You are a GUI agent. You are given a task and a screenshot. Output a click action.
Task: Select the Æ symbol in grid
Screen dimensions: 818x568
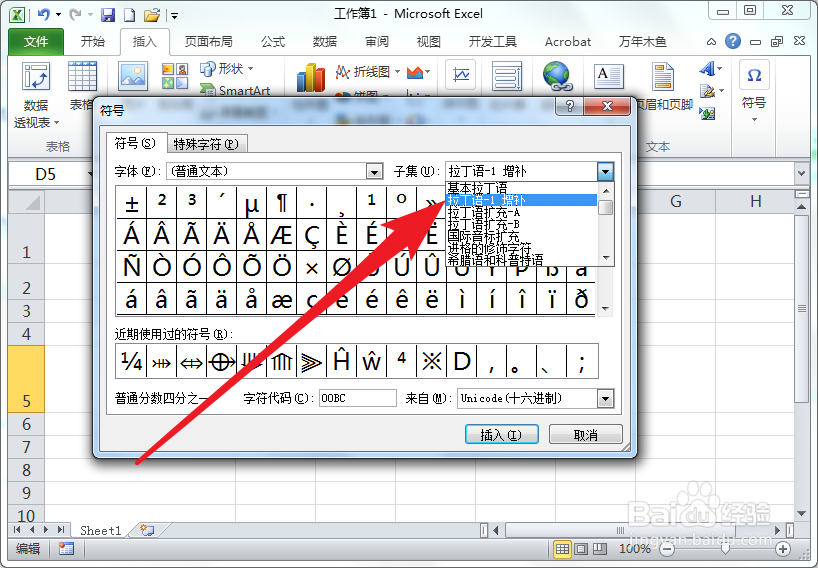coord(282,235)
